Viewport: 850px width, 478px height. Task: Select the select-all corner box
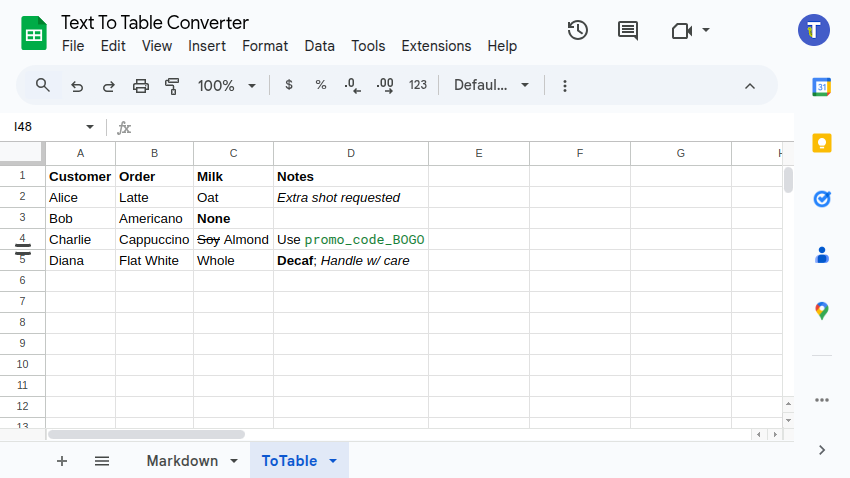click(22, 153)
